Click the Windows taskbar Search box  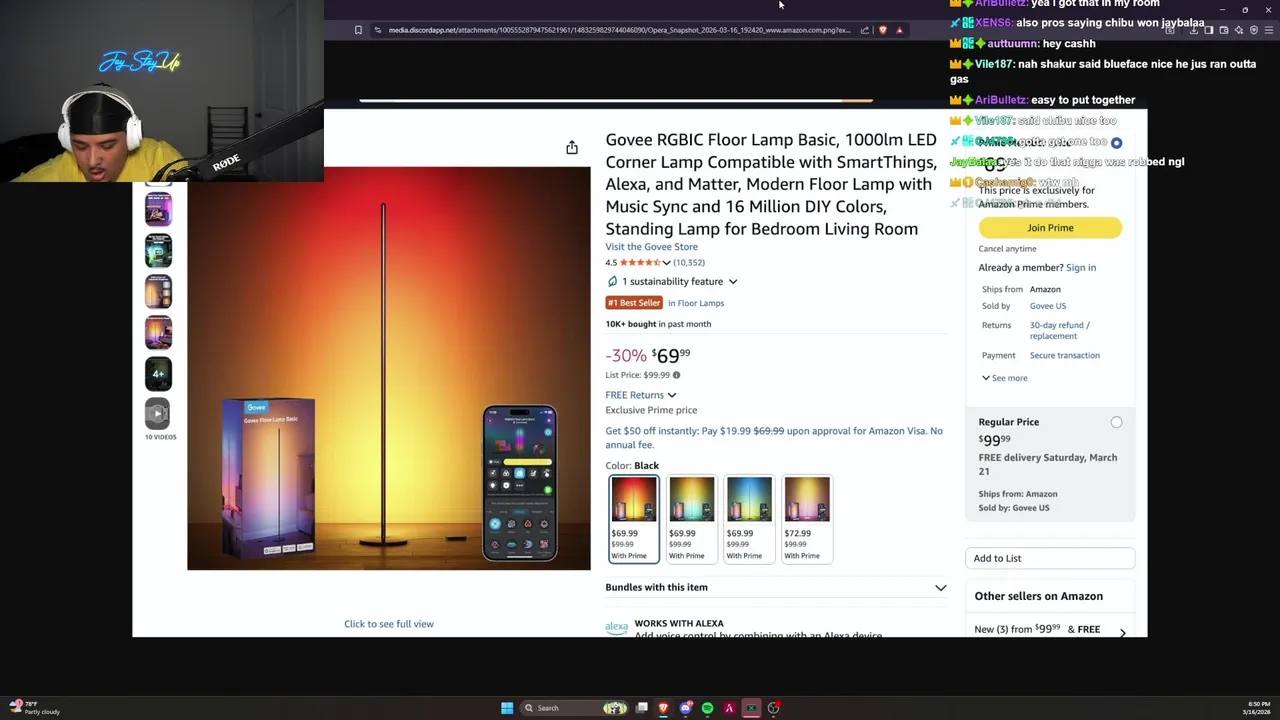[x=572, y=708]
